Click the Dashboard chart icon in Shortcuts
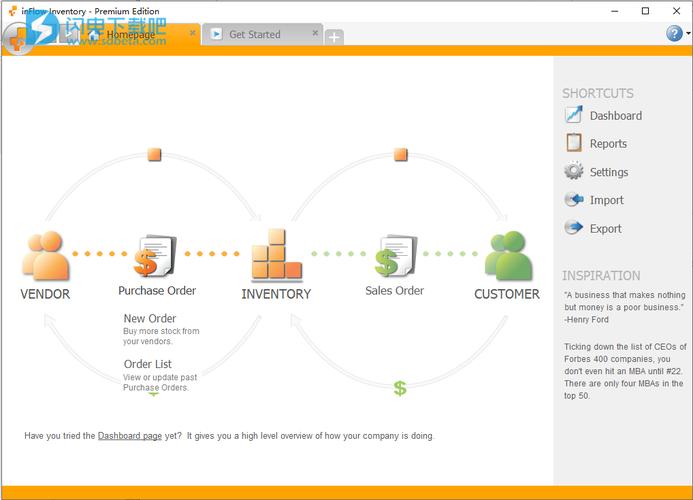 pyautogui.click(x=574, y=115)
